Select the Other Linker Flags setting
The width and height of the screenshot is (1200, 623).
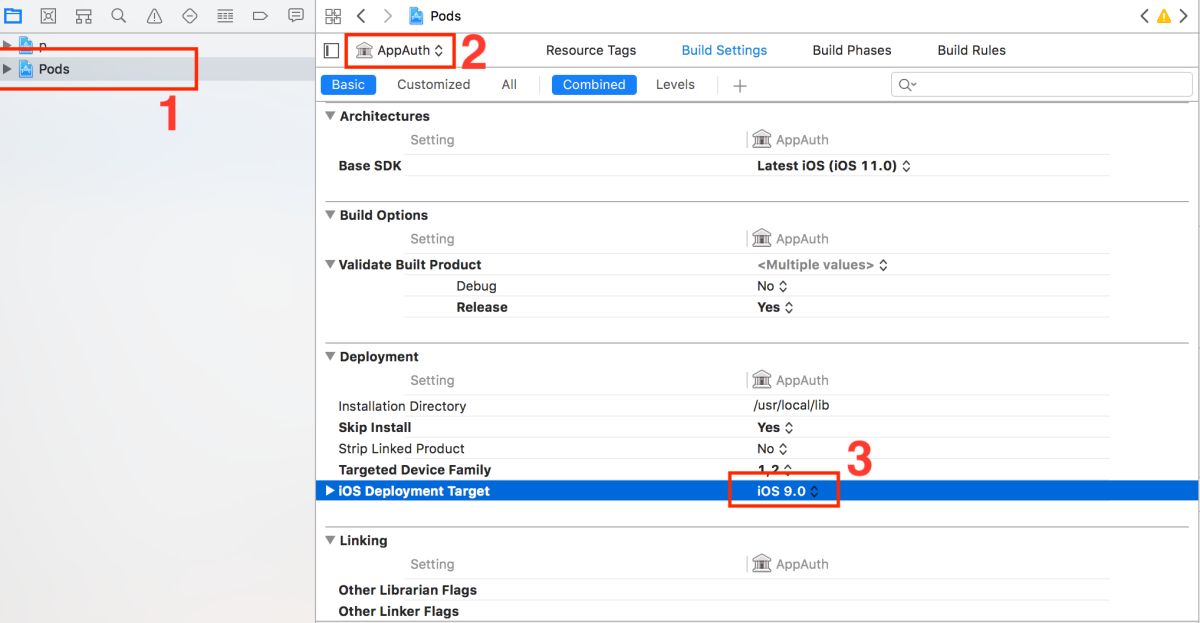(398, 611)
